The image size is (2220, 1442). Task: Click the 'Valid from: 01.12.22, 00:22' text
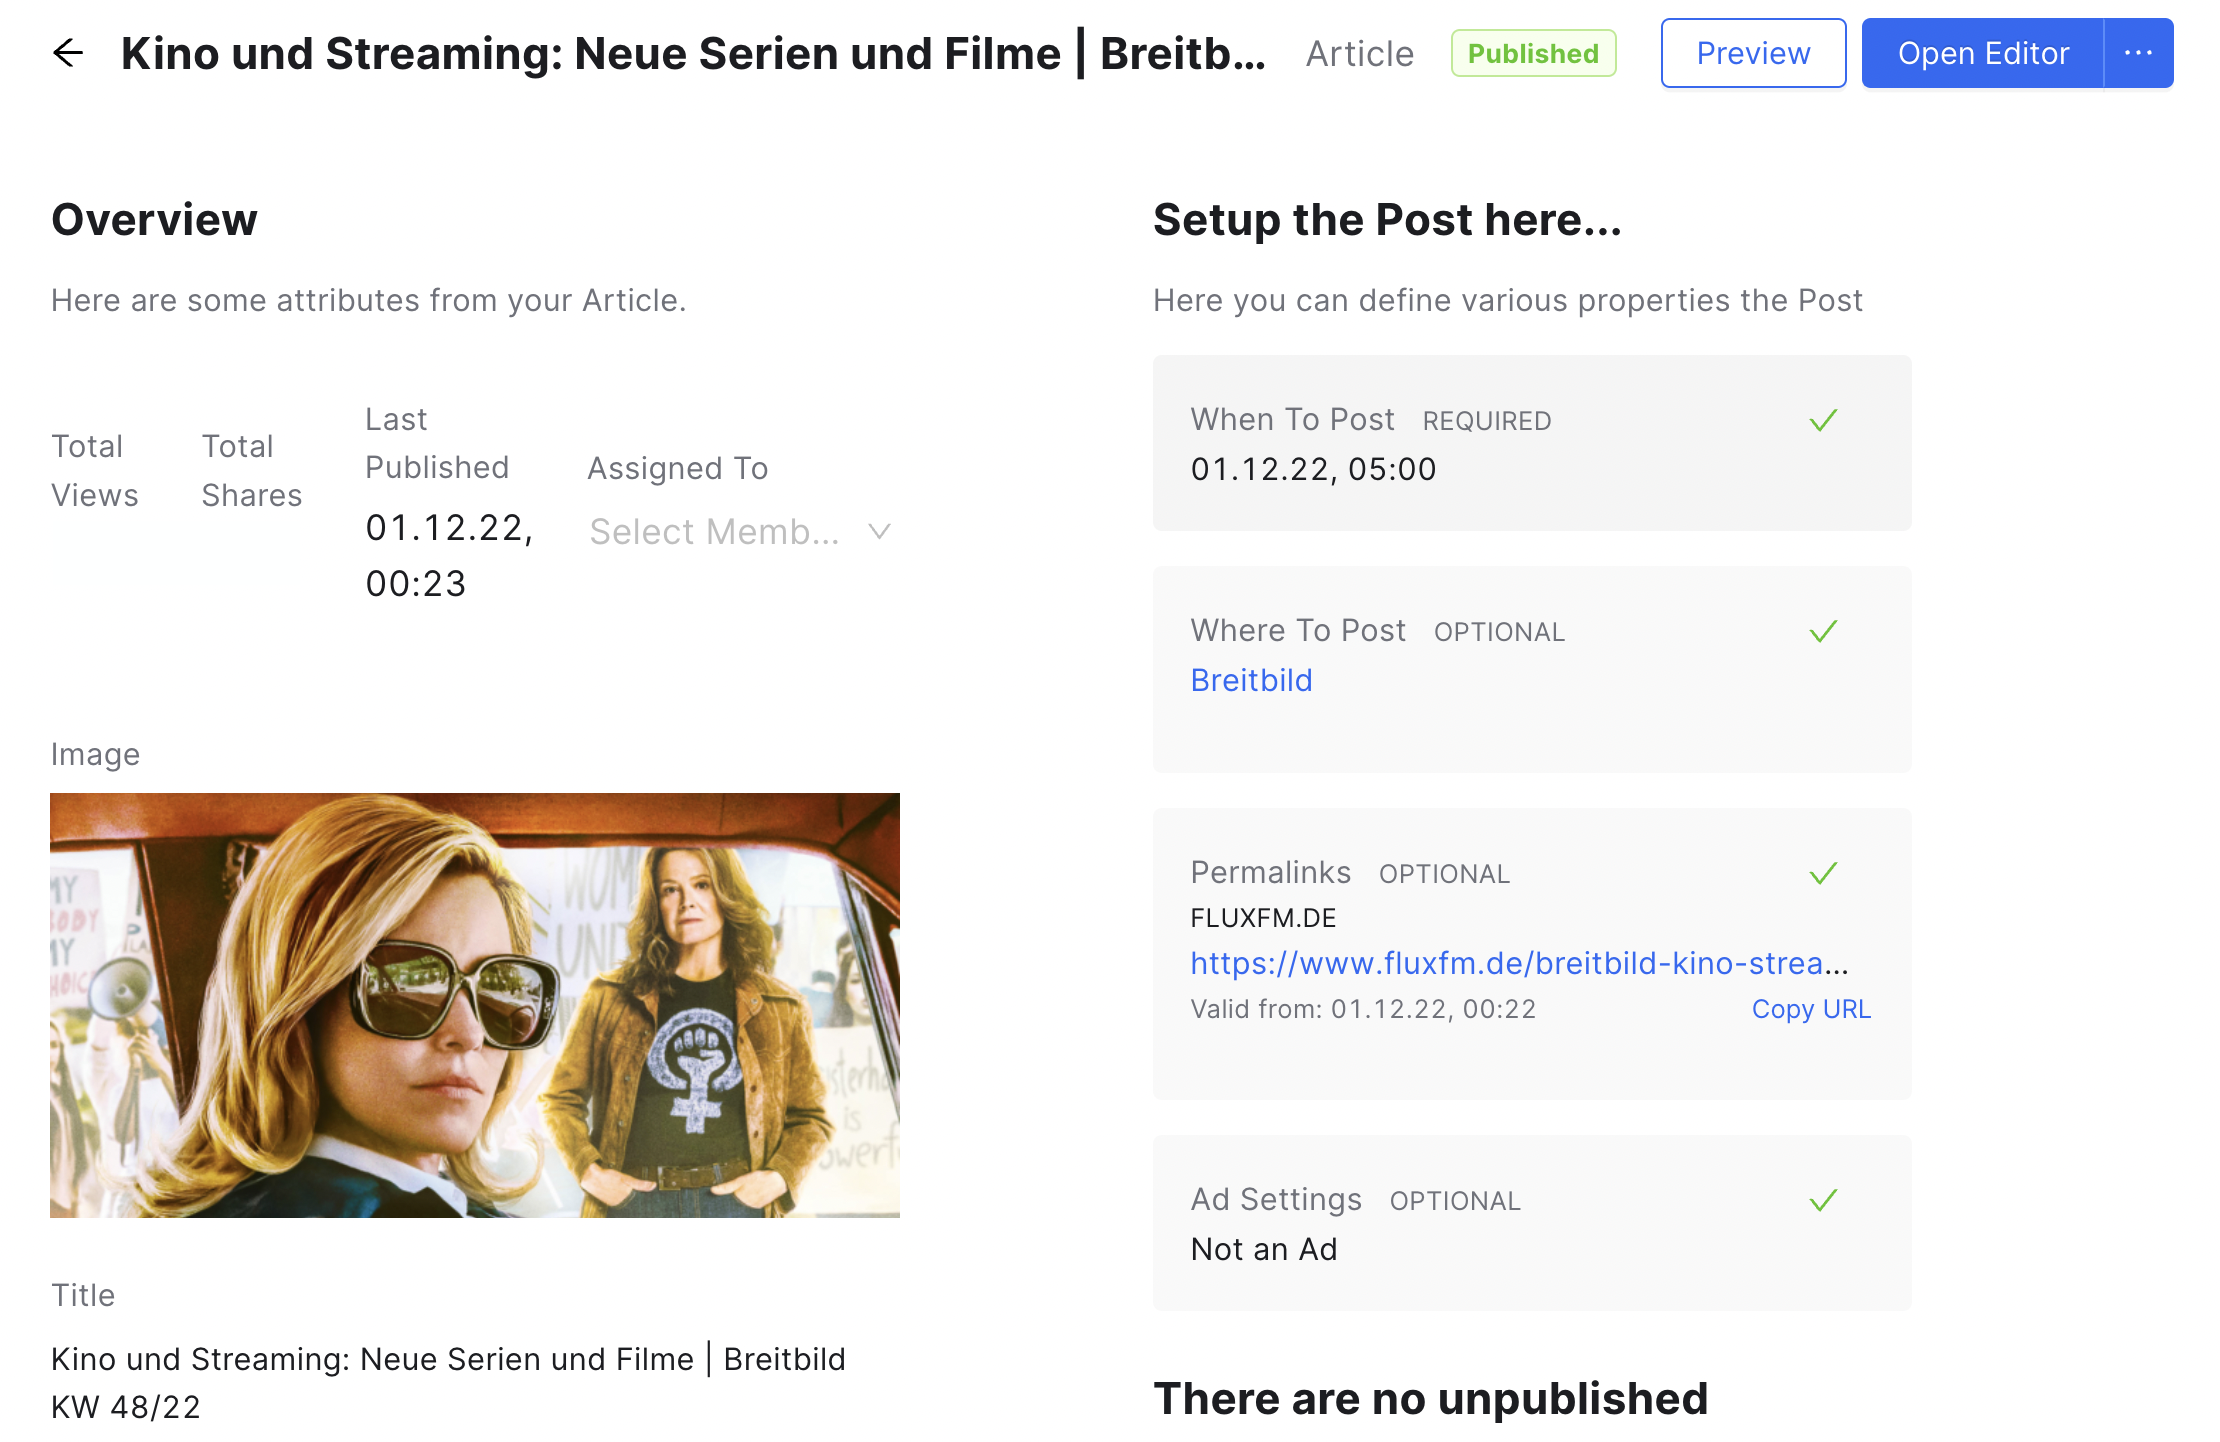1363,1009
